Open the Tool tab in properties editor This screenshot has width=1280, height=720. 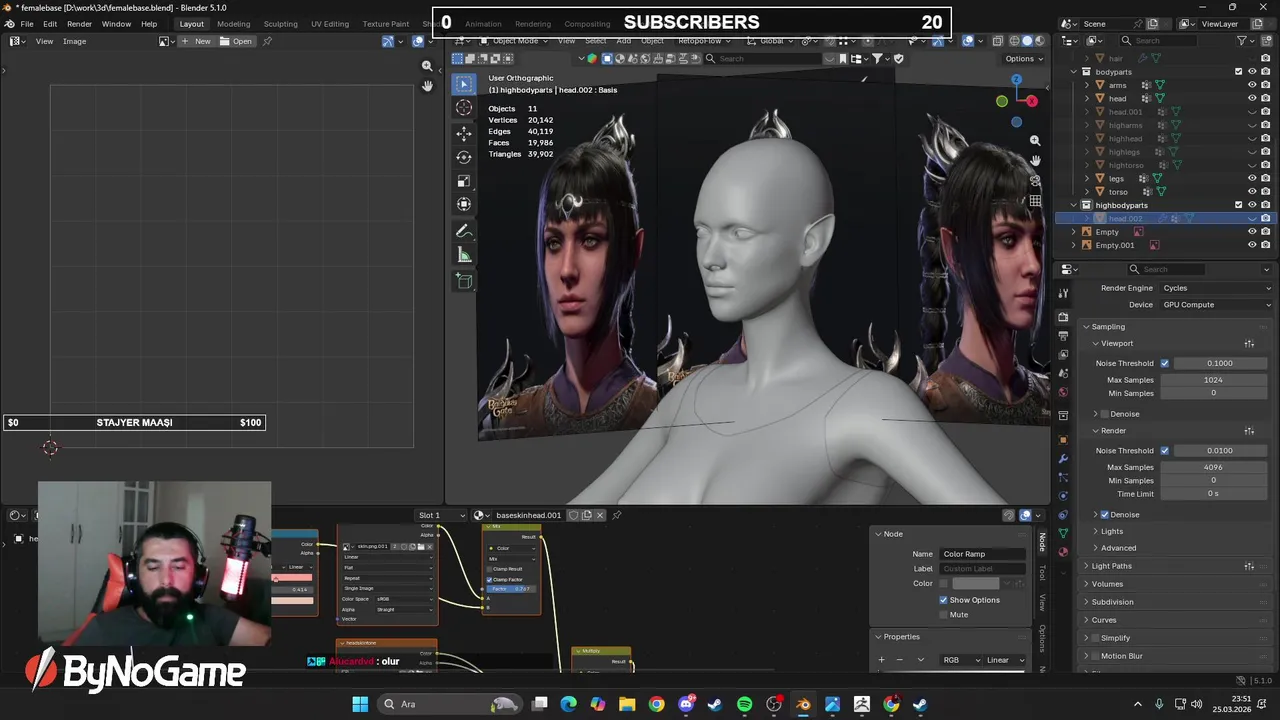click(1063, 292)
